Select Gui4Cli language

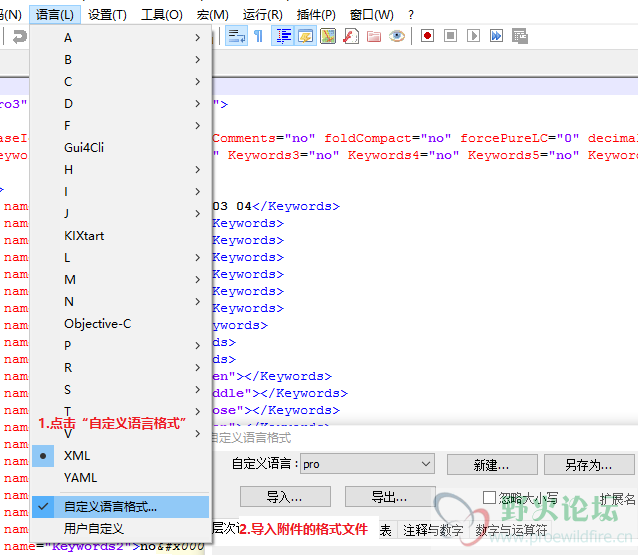click(x=121, y=147)
